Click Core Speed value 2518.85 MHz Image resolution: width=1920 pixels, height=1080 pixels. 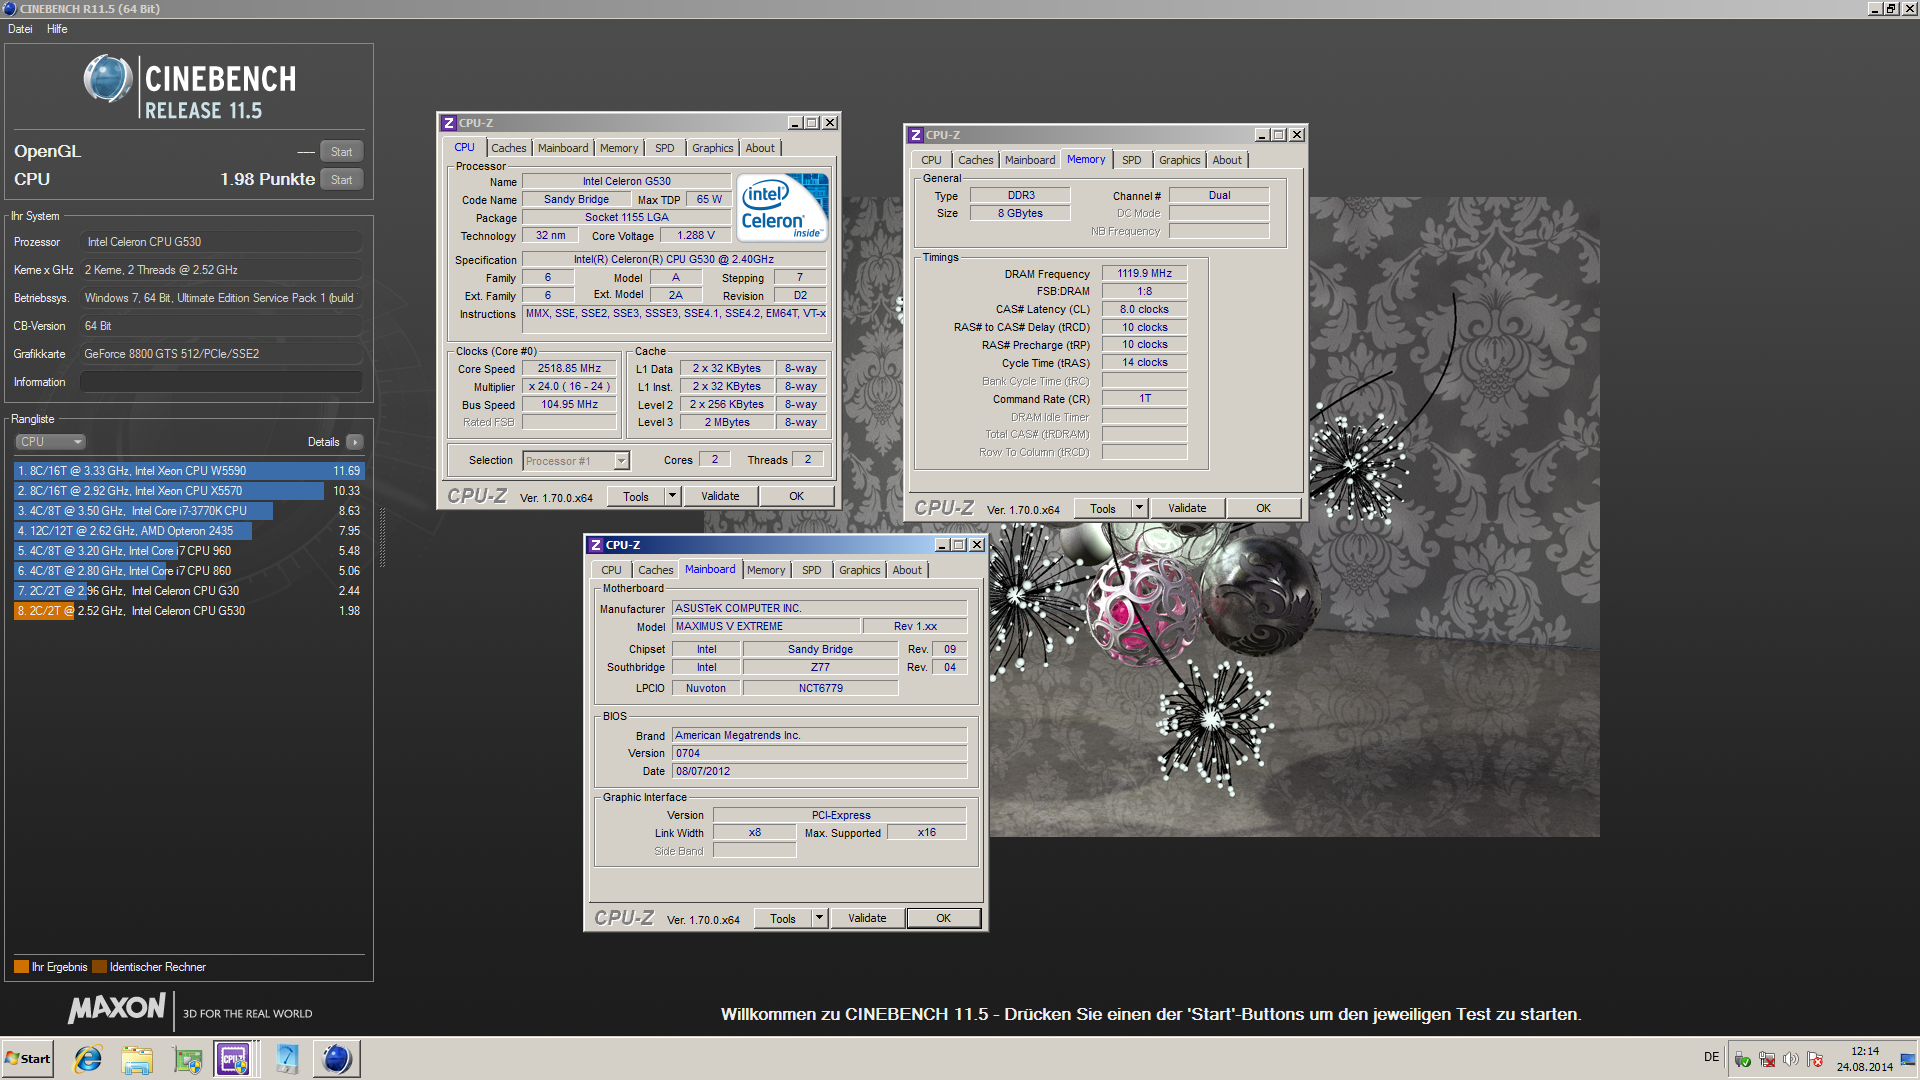coord(569,369)
